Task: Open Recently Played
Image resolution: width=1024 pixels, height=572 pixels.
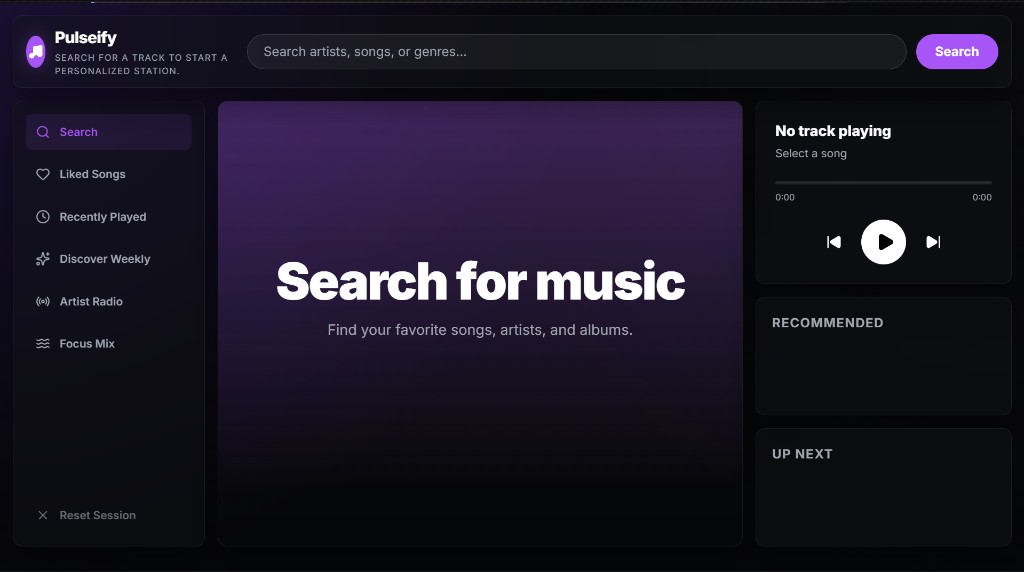Action: [109, 217]
